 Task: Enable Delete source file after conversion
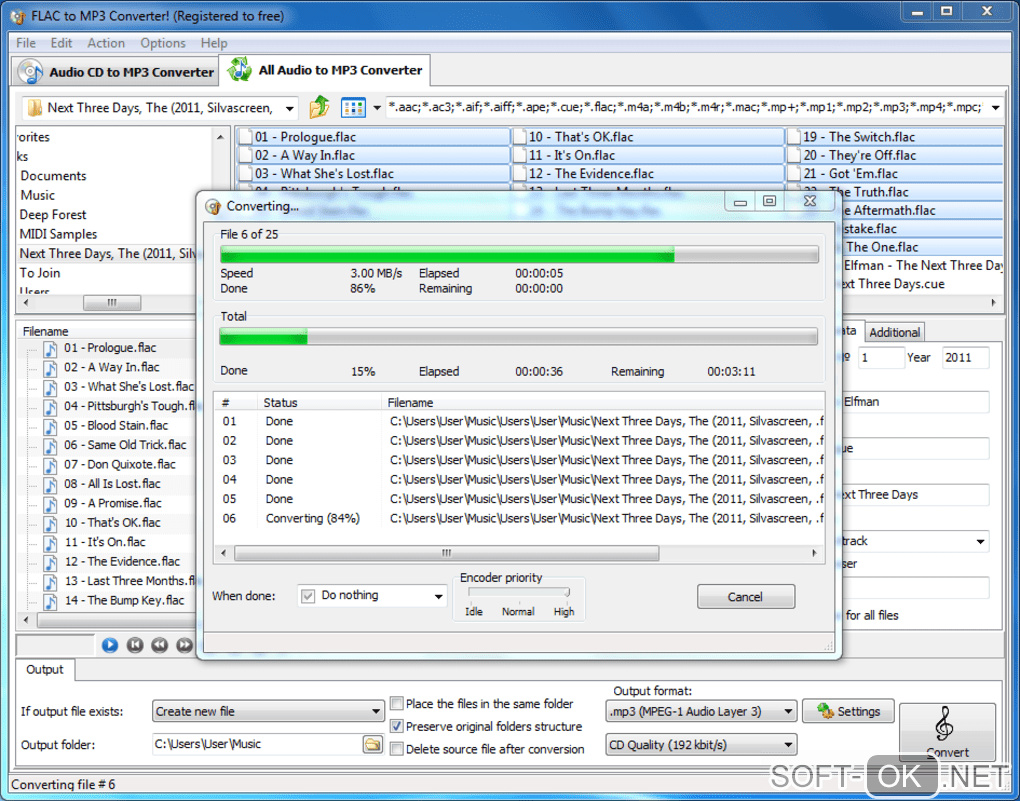396,749
